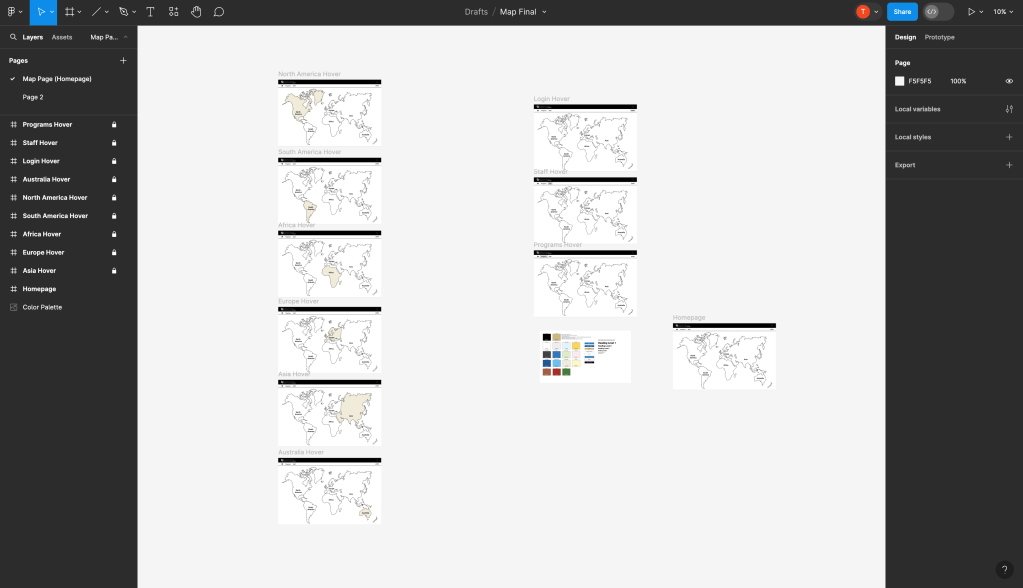Select the Homepage layer in the list

point(39,289)
